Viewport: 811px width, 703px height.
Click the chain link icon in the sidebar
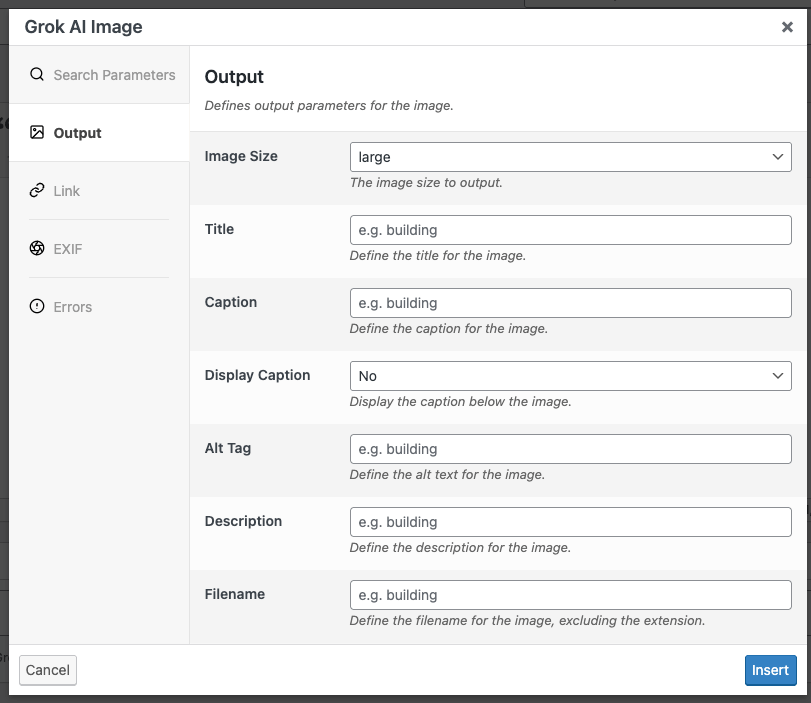coord(37,190)
